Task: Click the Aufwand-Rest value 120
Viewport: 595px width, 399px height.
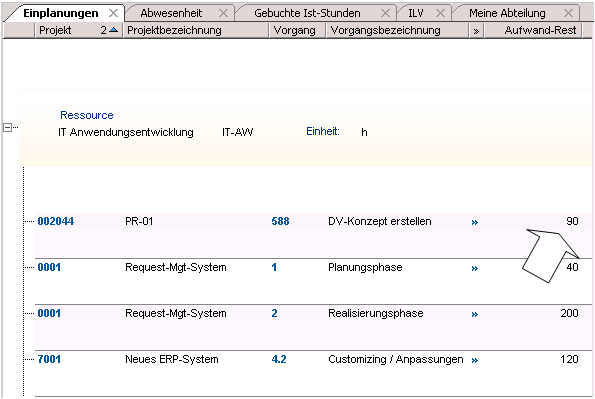Action: [569, 359]
